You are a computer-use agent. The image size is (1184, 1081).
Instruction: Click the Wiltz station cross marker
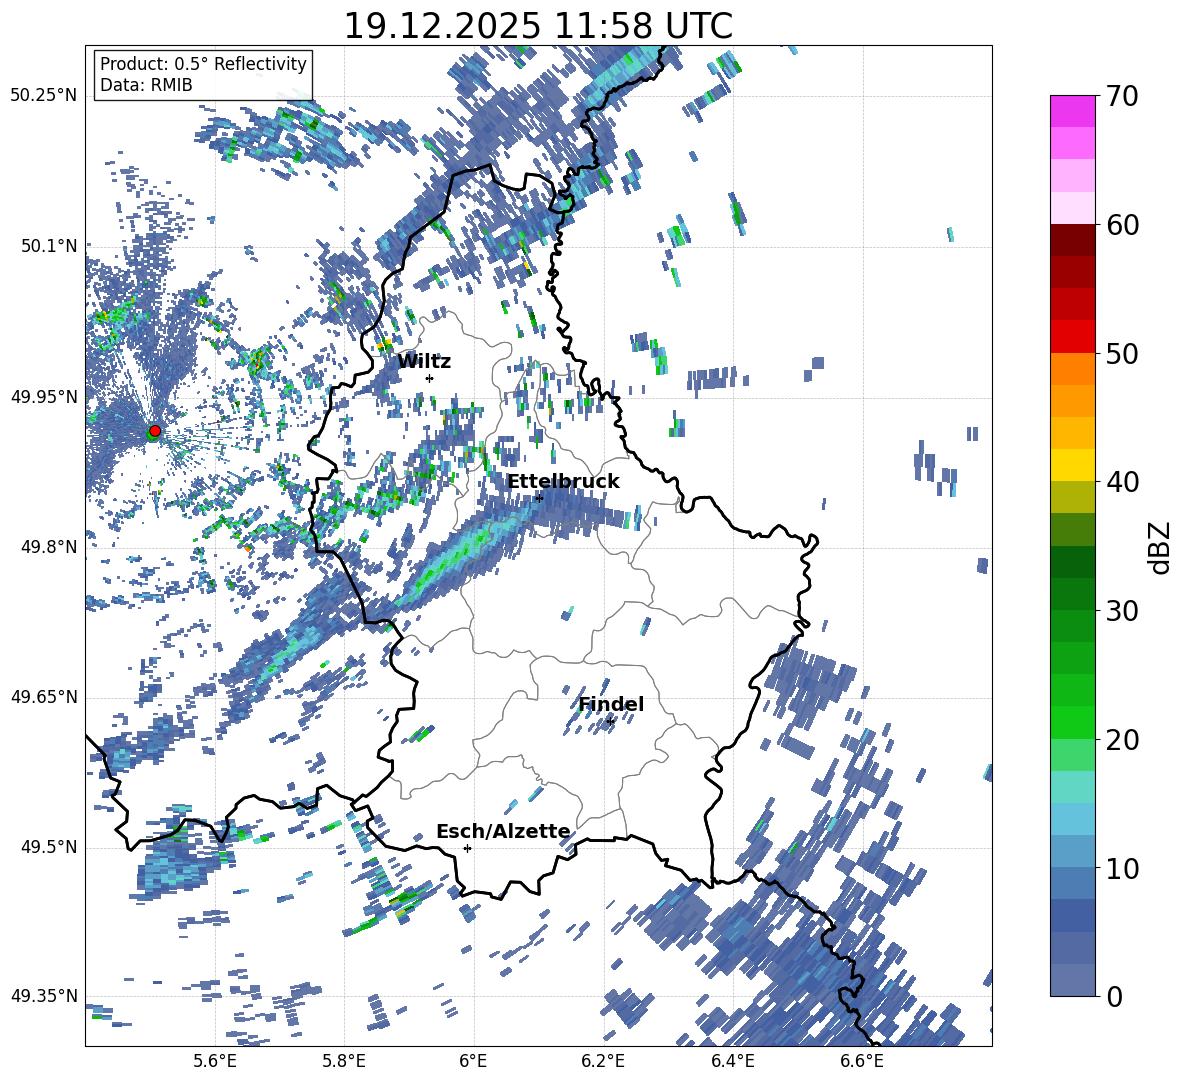(430, 378)
